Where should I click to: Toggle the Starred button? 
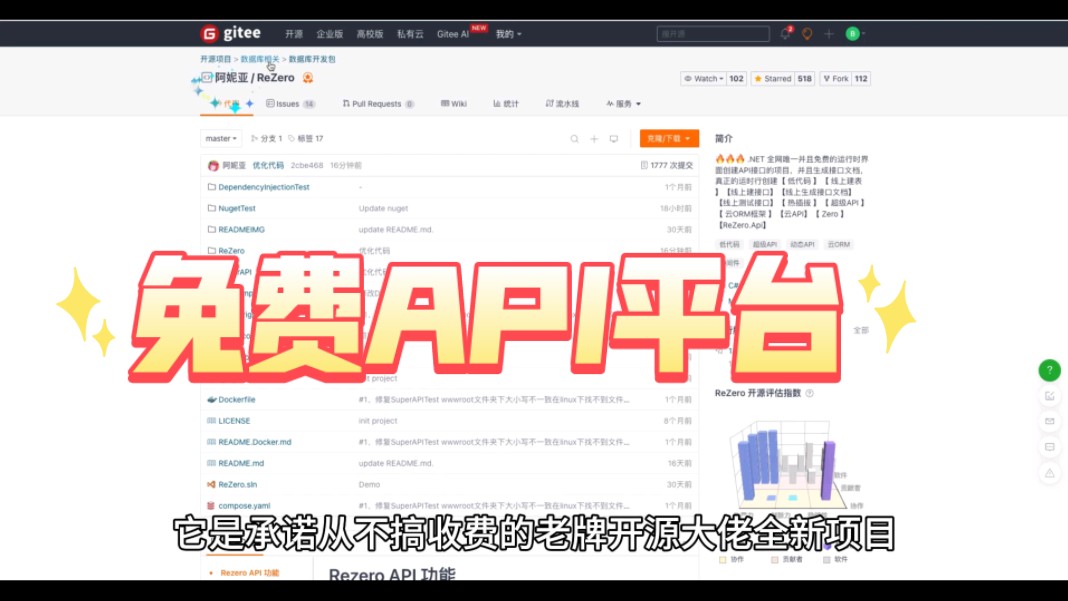(772, 79)
